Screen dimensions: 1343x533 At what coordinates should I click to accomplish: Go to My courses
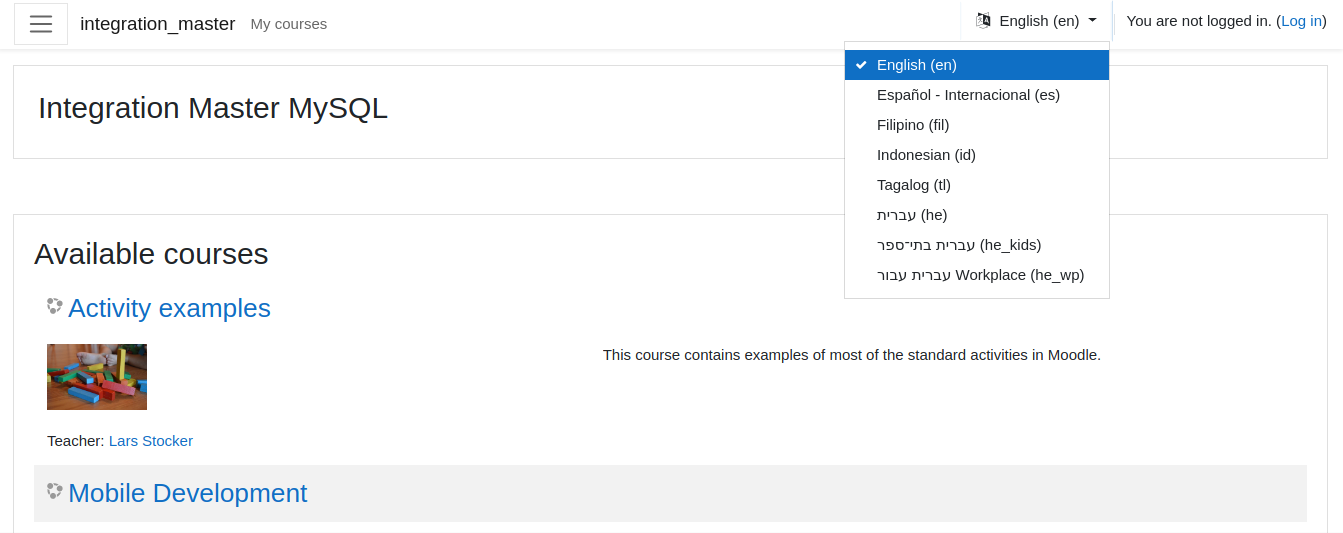(288, 24)
